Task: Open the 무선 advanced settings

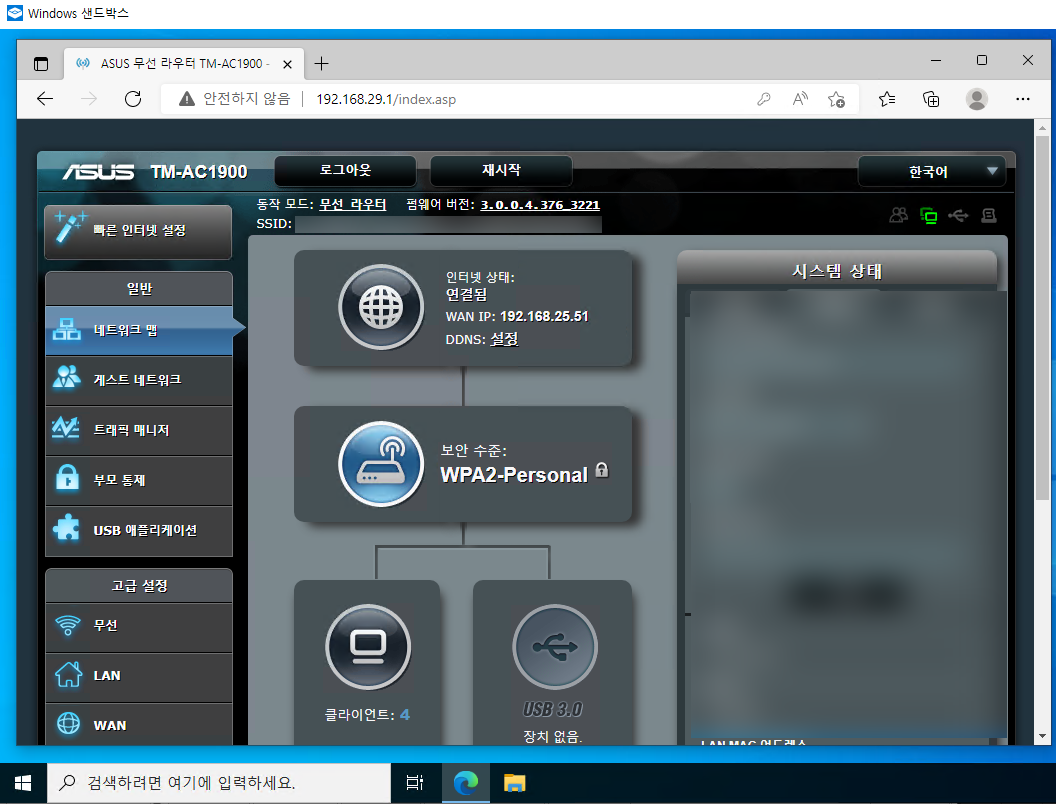Action: [139, 626]
